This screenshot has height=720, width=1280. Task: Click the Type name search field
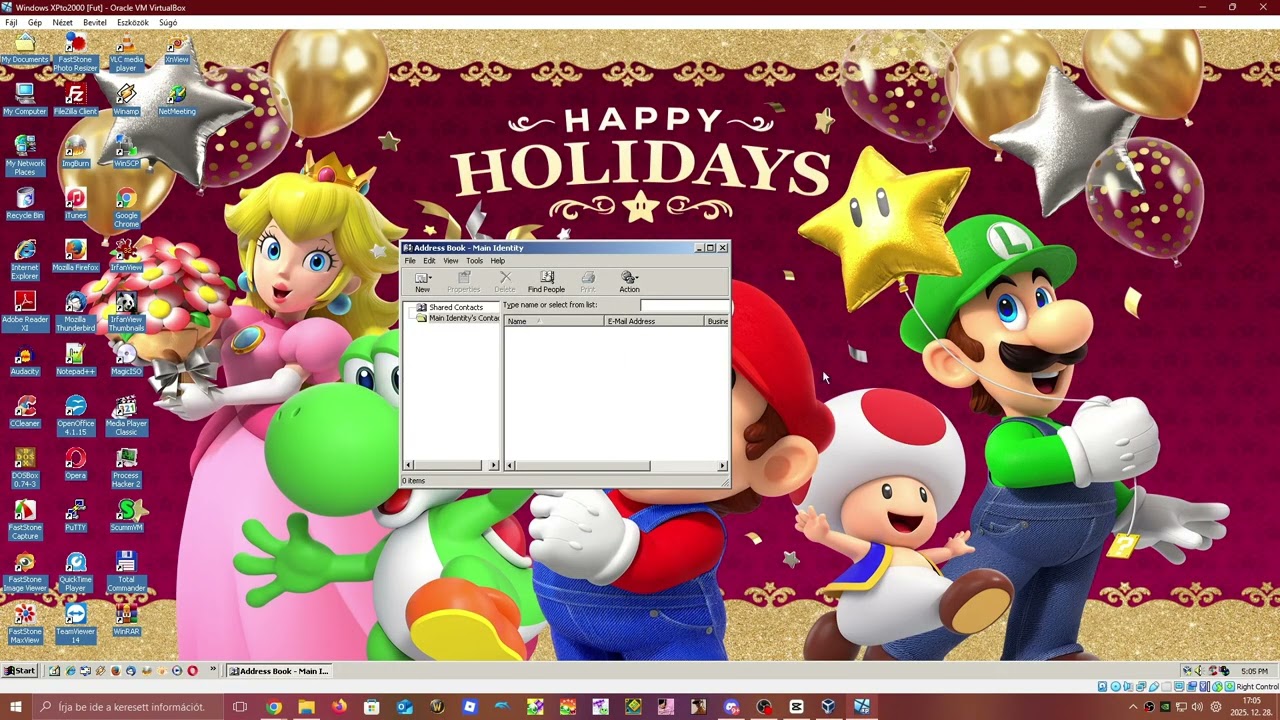684,305
